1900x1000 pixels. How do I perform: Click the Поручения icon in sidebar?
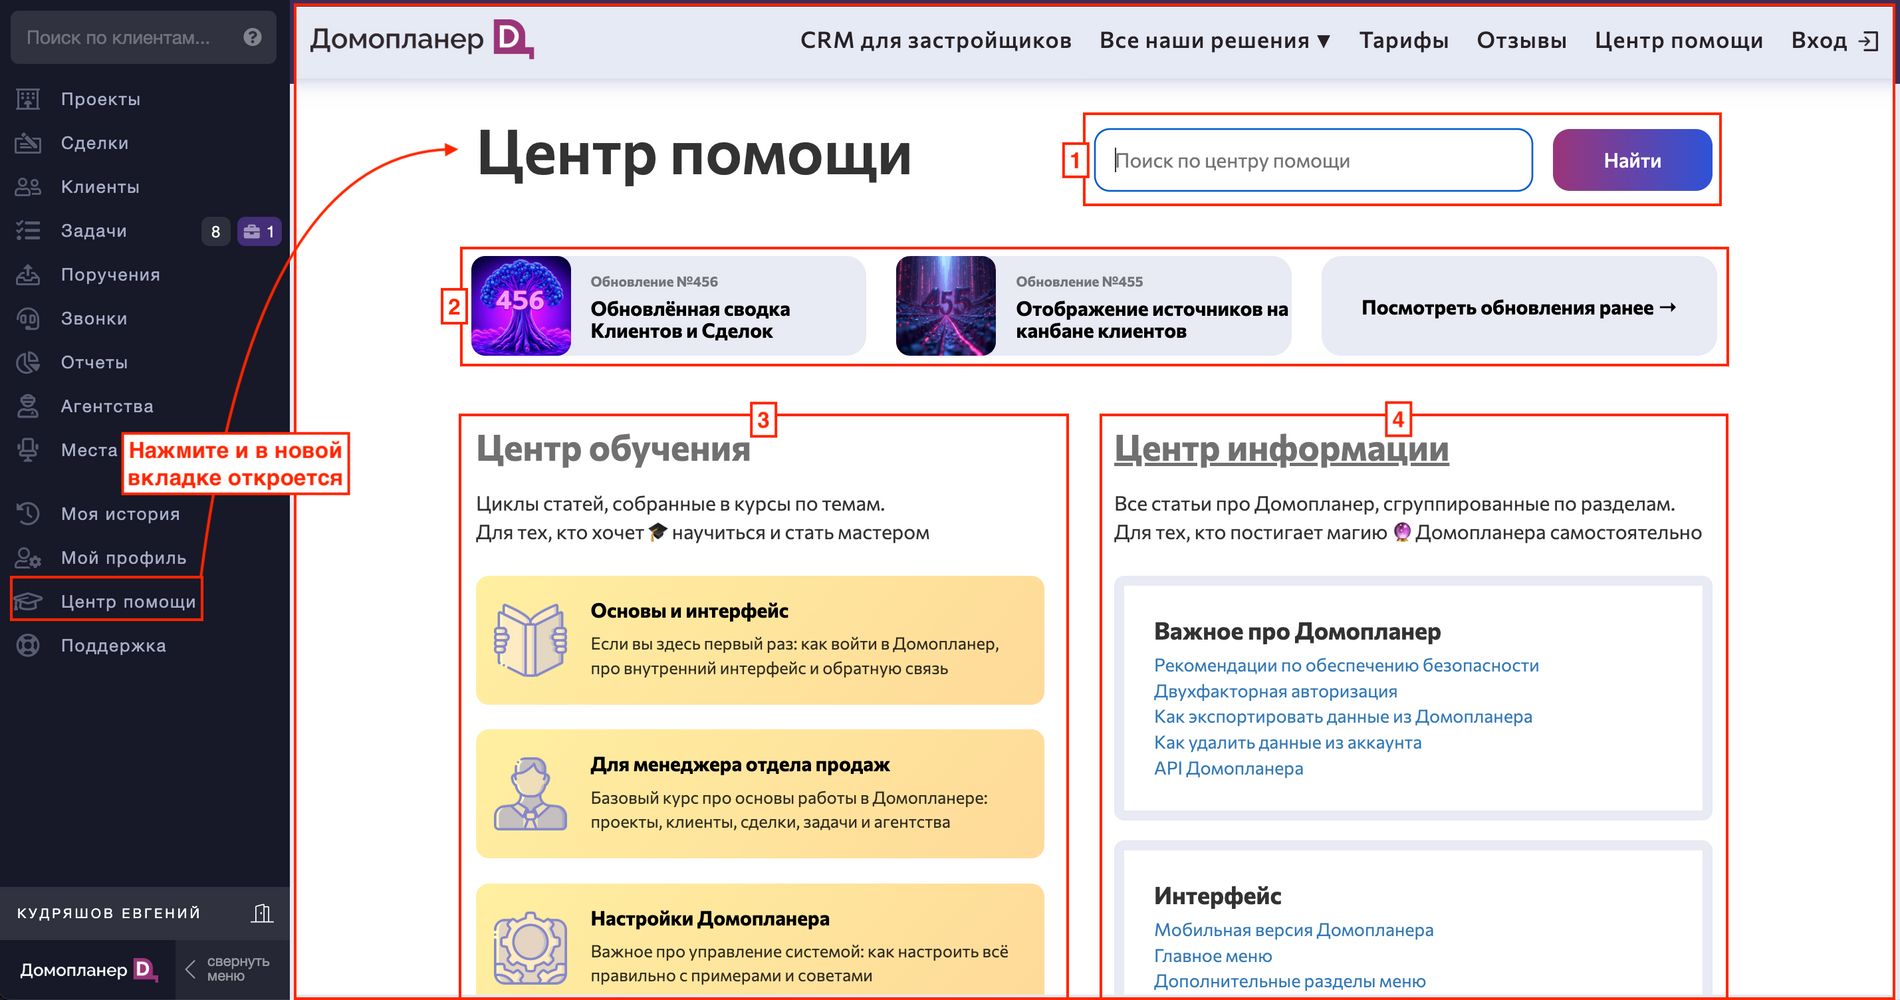click(28, 275)
